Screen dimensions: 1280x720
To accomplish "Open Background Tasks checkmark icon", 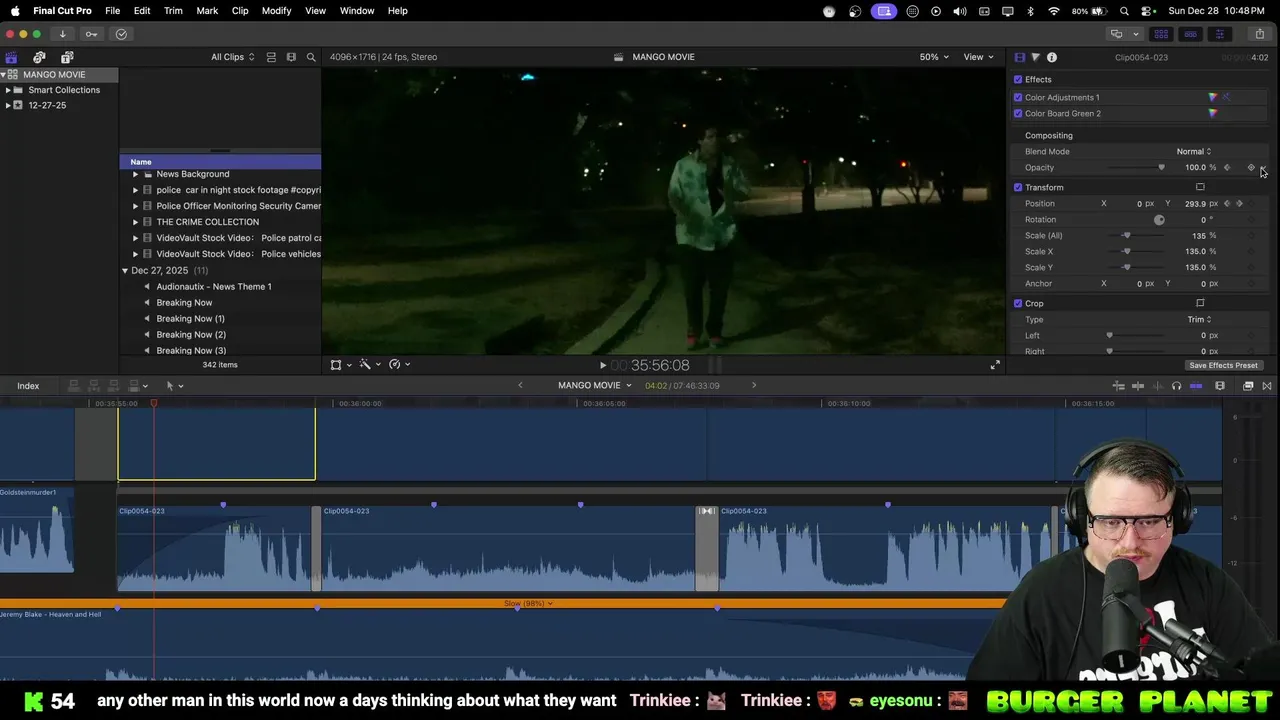I will point(121,34).
